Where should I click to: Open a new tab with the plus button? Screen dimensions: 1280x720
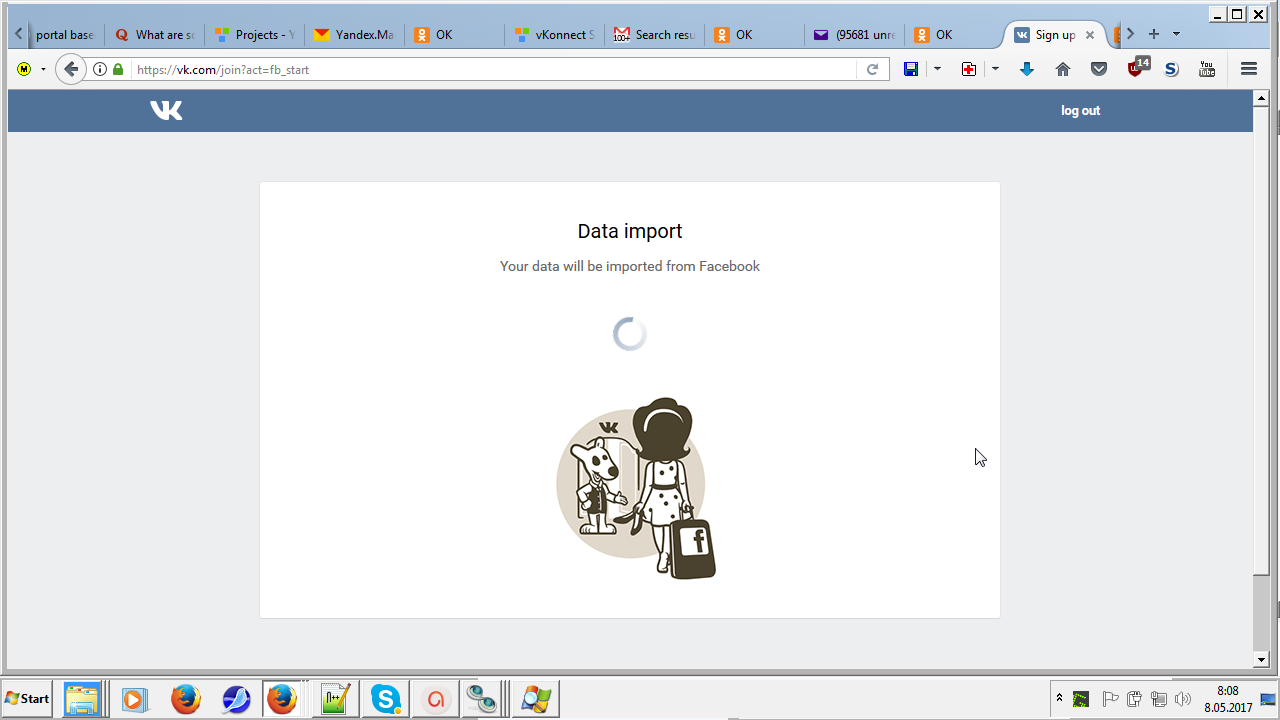pos(1153,34)
